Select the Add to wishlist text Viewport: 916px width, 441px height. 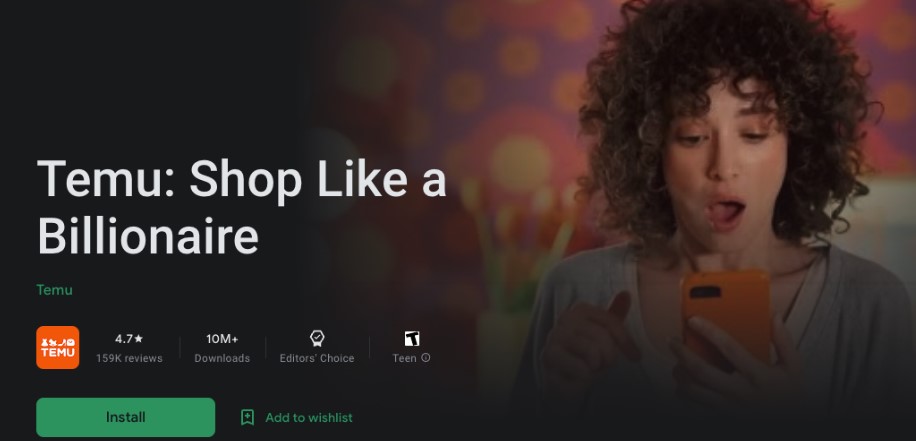point(309,418)
